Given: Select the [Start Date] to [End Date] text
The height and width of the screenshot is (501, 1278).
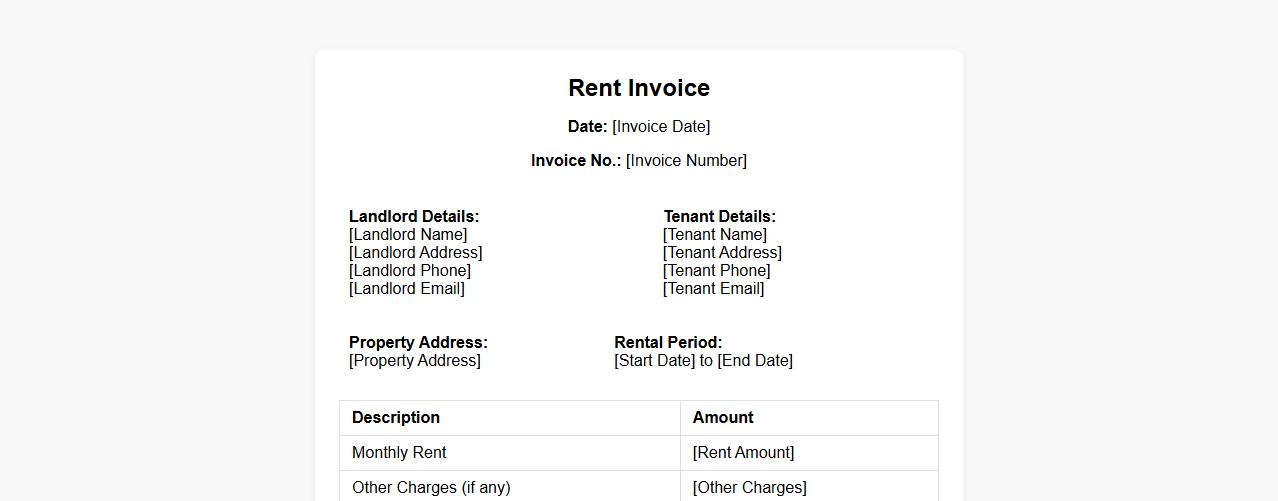Looking at the screenshot, I should coord(703,360).
